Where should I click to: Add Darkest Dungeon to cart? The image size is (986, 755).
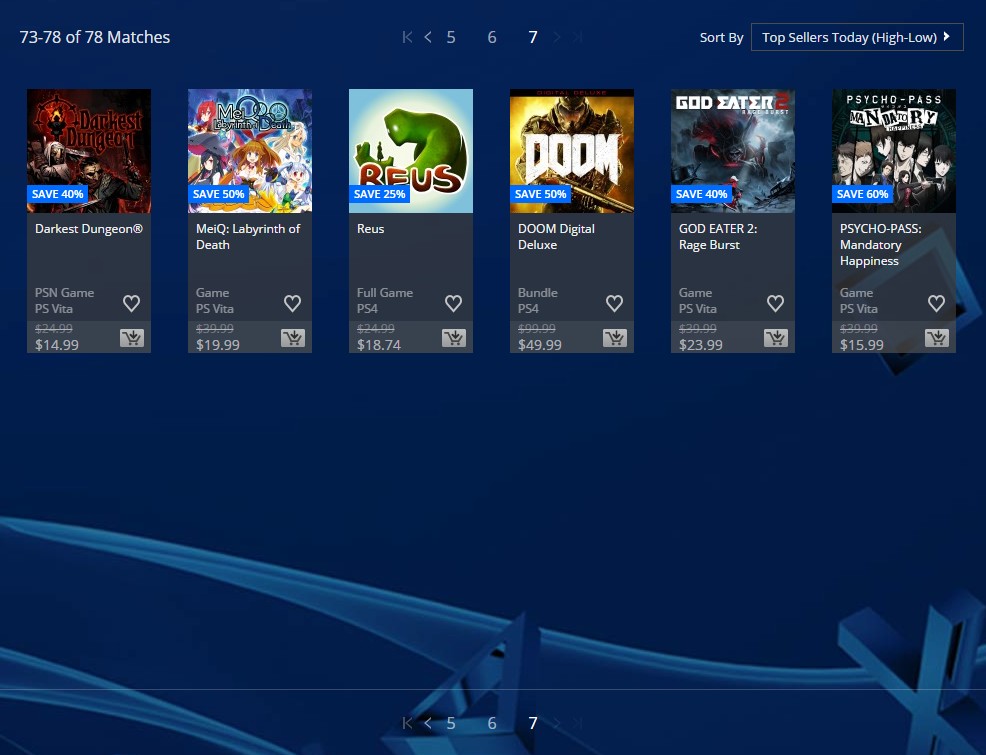pyautogui.click(x=131, y=338)
